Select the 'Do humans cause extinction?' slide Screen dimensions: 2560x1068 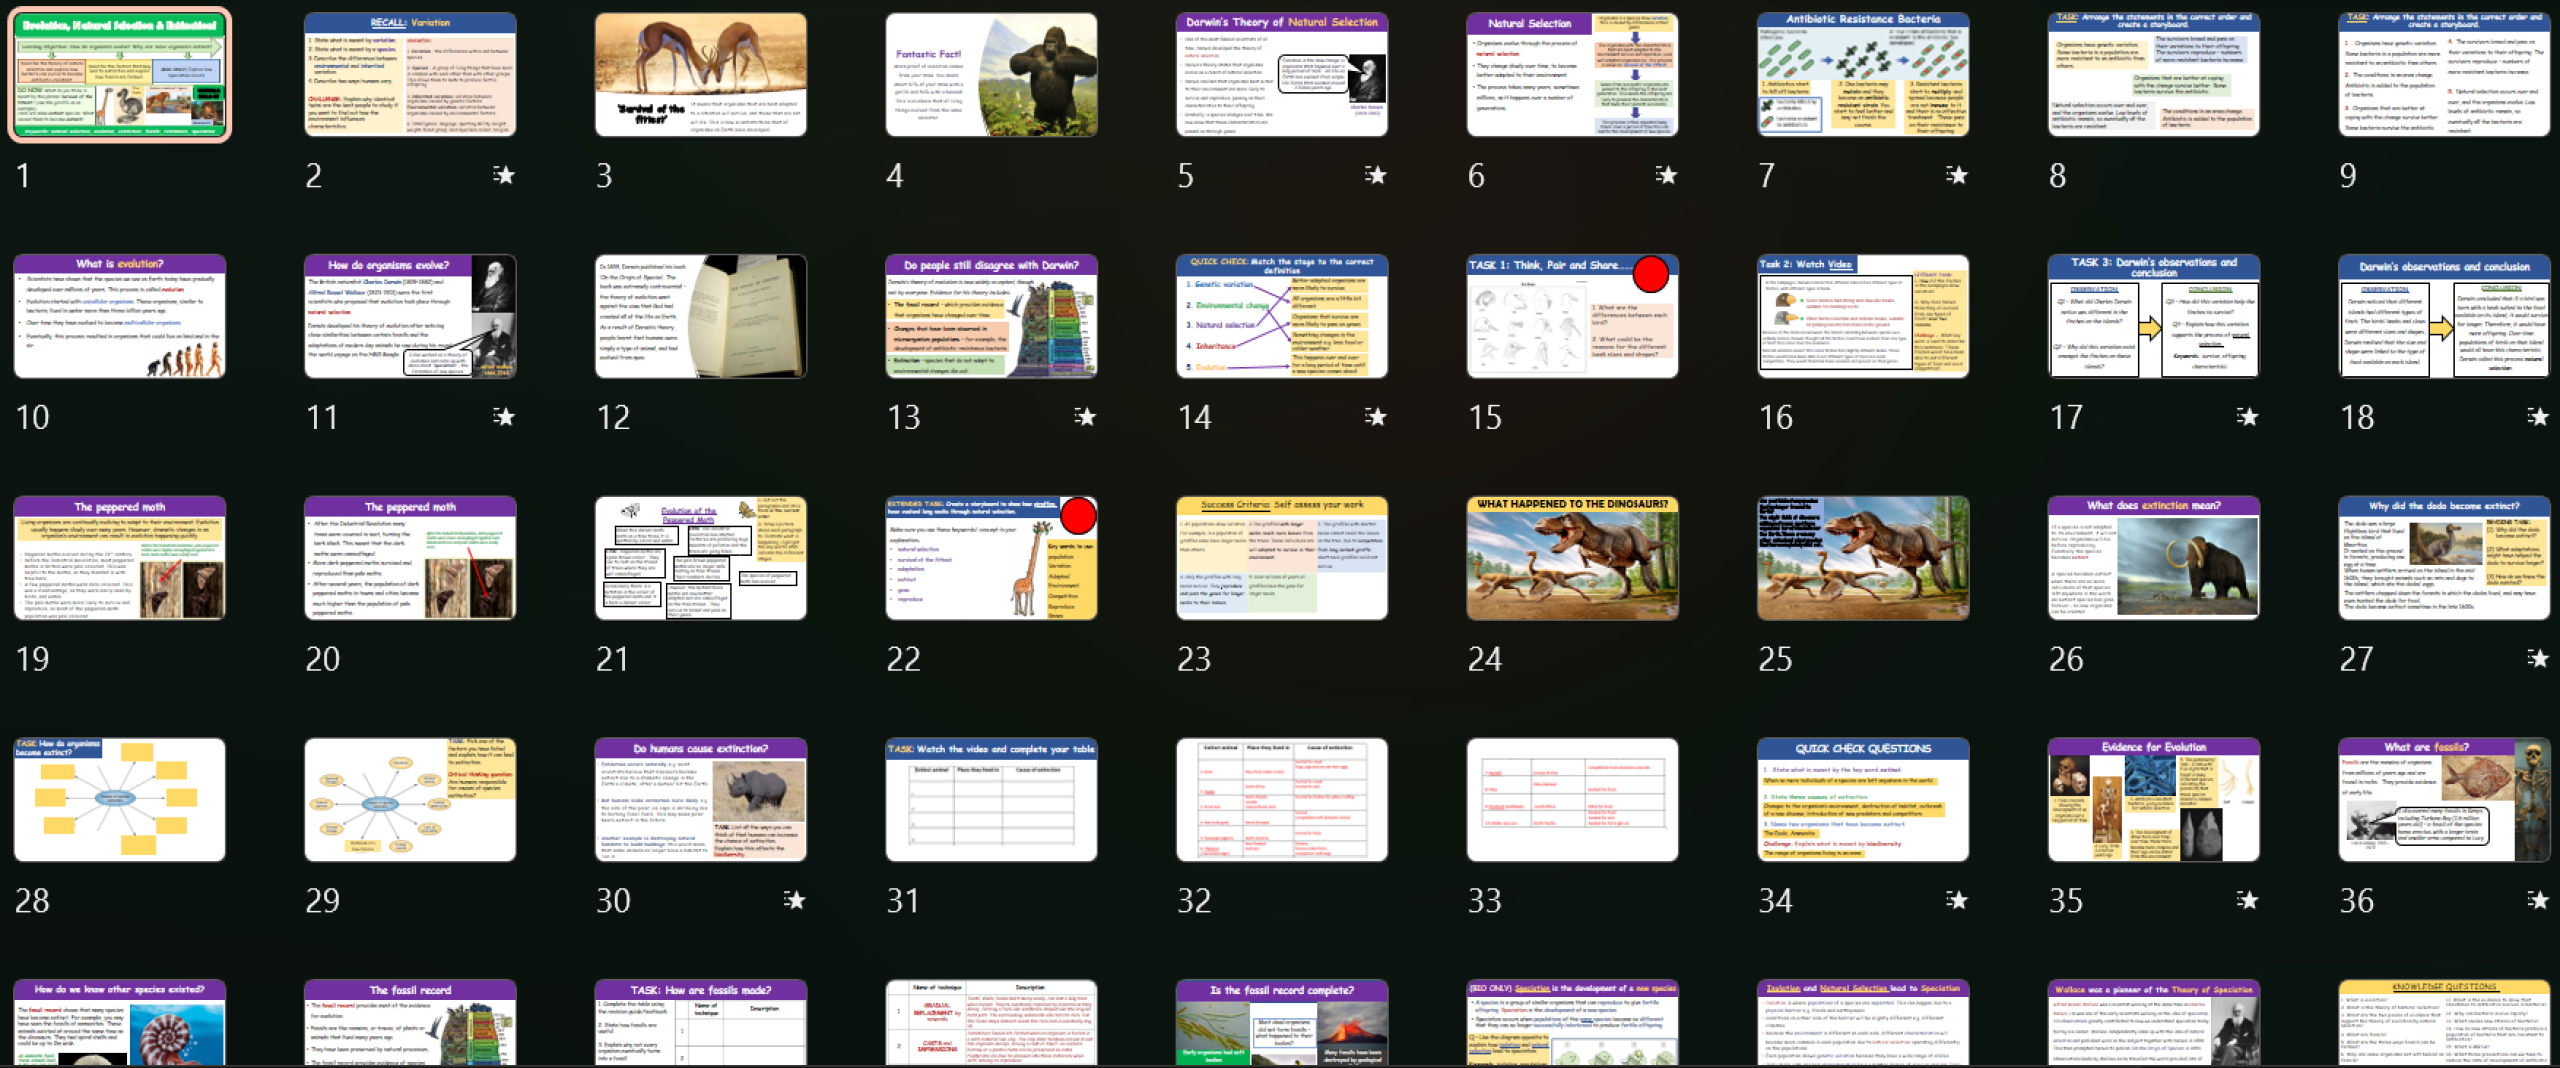(700, 800)
